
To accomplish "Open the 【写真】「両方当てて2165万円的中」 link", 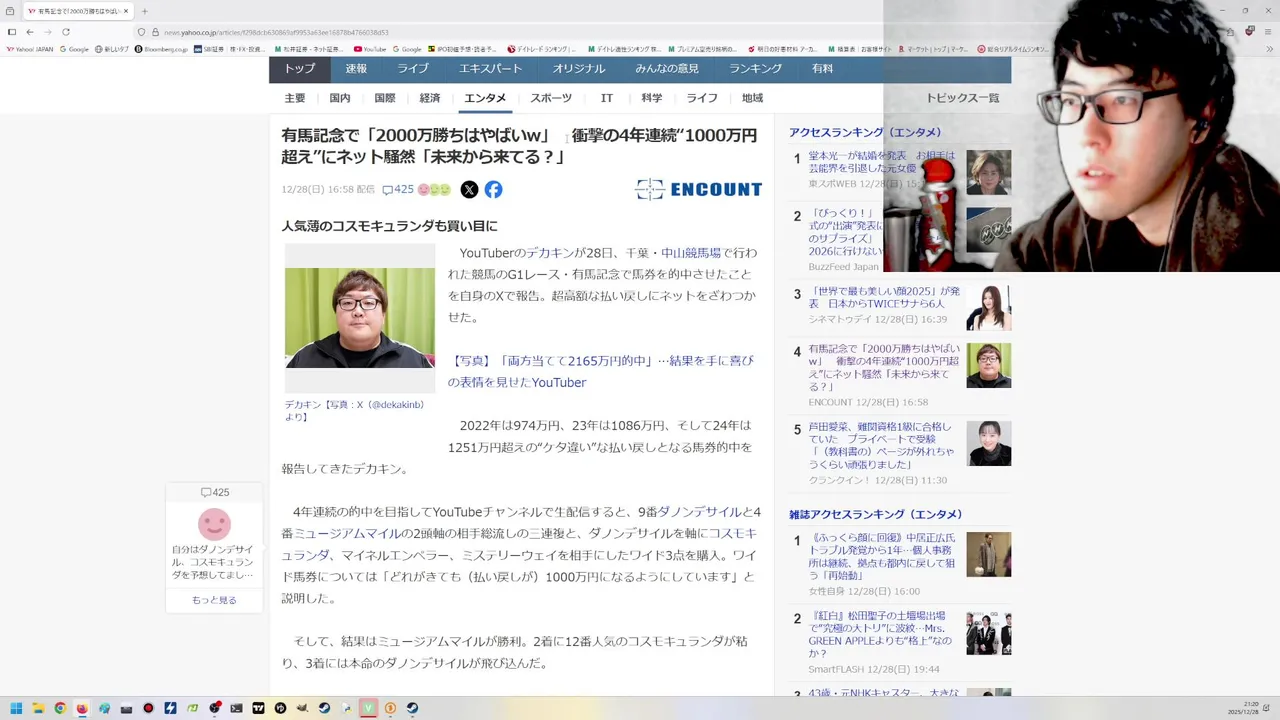I will pyautogui.click(x=600, y=372).
